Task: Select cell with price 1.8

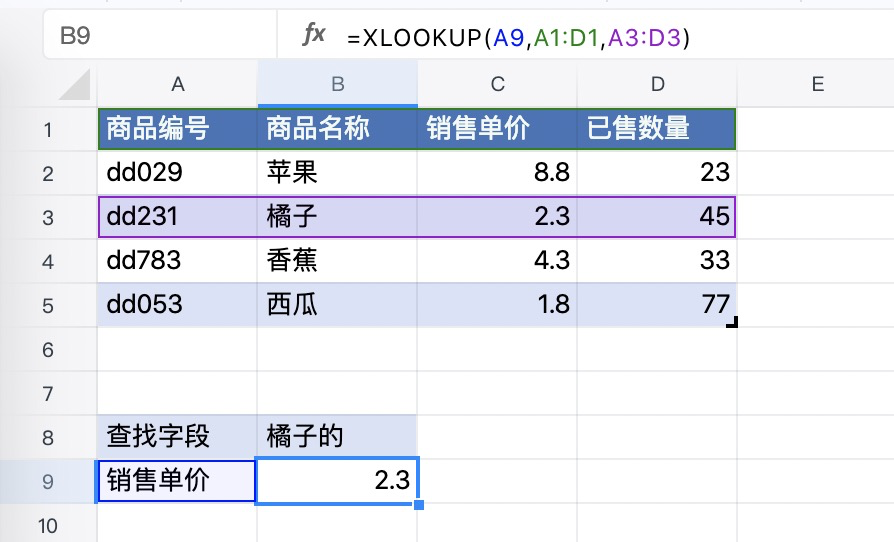Action: click(x=497, y=305)
